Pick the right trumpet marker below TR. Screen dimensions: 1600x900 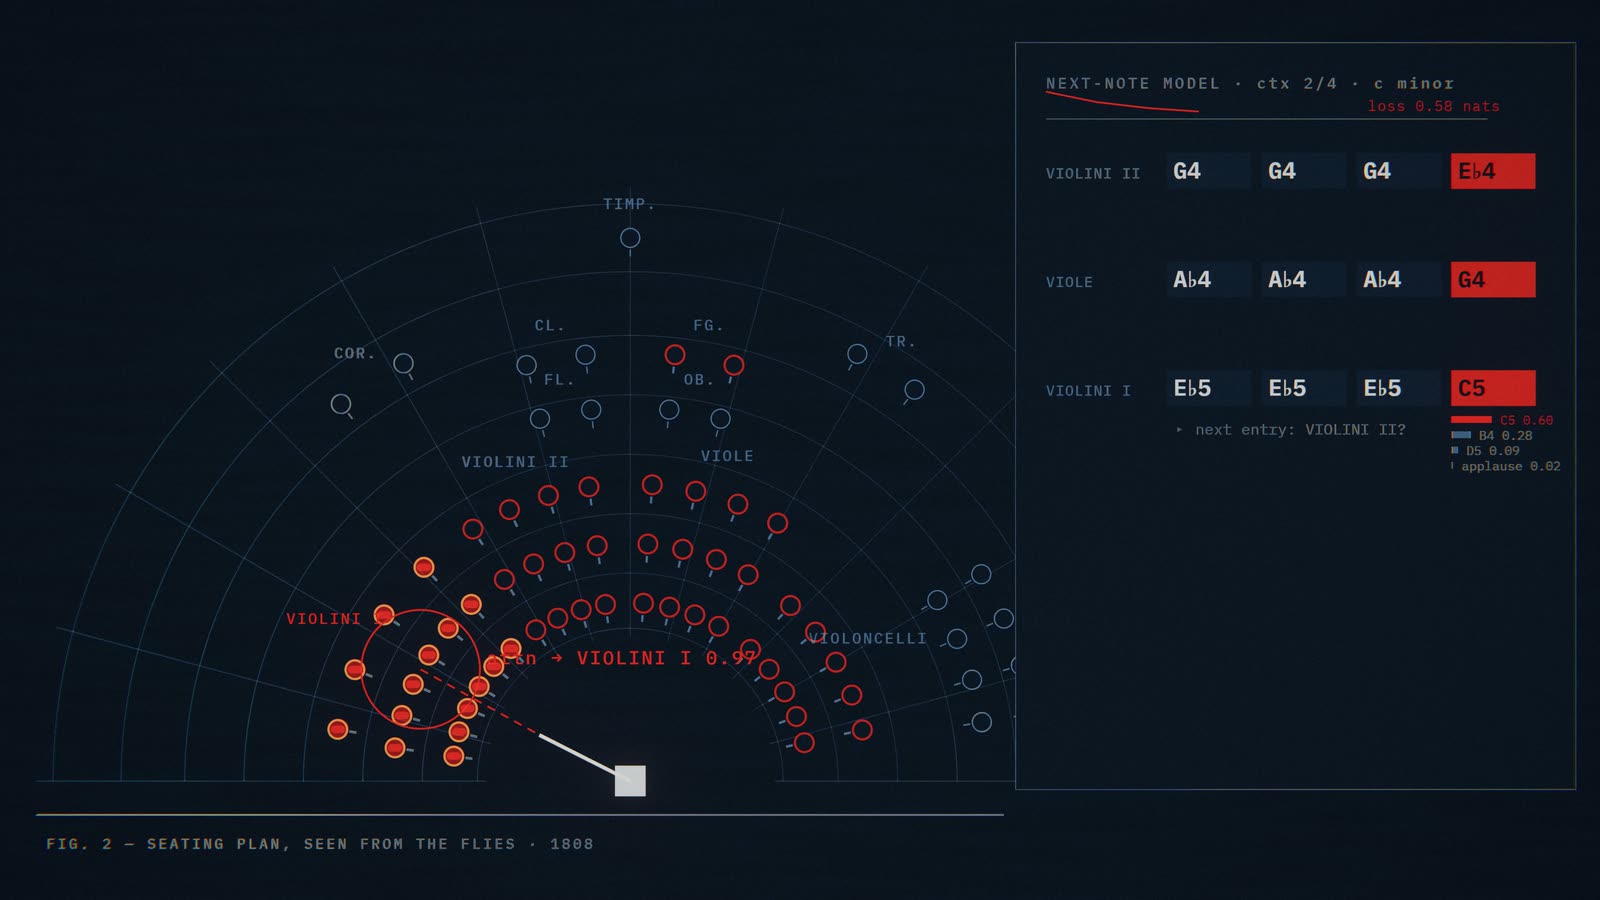[x=914, y=389]
